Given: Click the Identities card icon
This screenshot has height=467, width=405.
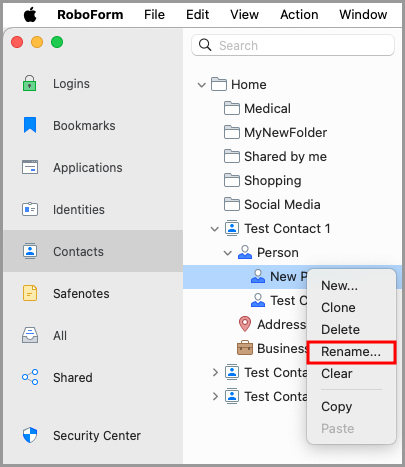Looking at the screenshot, I should (30, 209).
